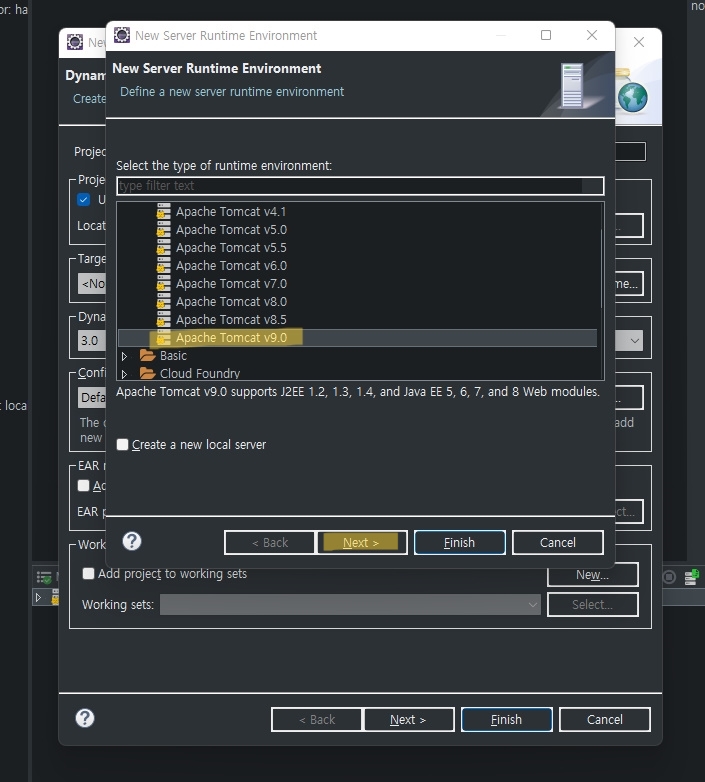Click Next in Dynamic Web Project dialog
Image resolution: width=705 pixels, height=782 pixels.
tap(409, 720)
